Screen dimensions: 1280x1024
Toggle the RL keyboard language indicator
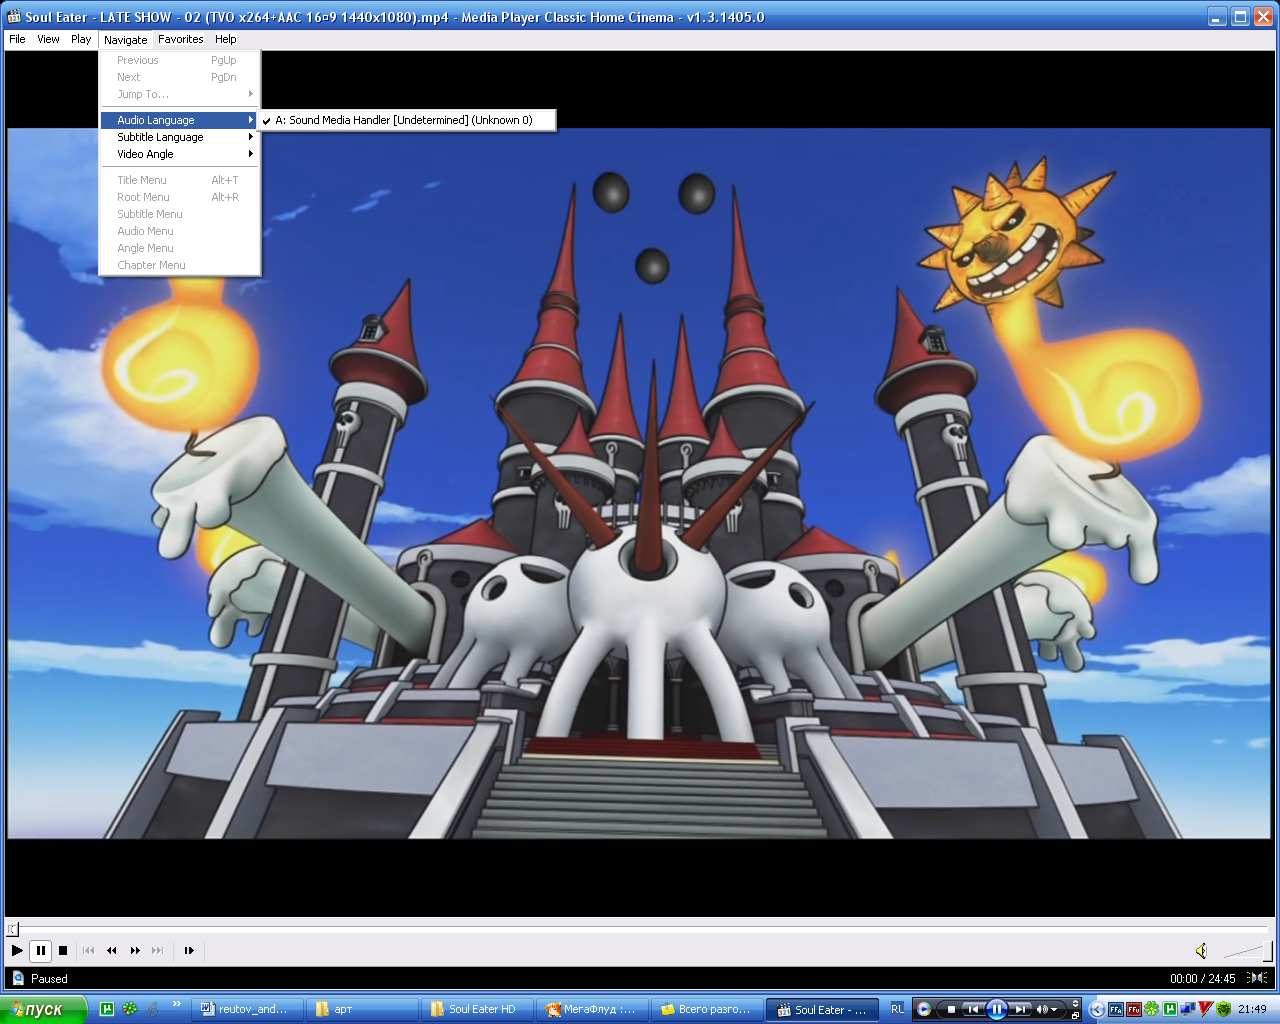pos(897,1009)
